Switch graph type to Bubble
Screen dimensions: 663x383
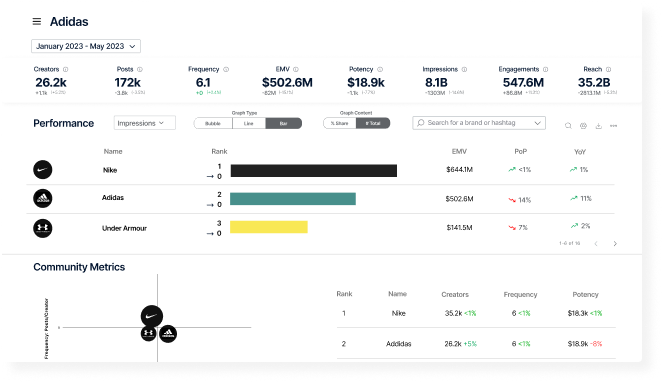213,123
